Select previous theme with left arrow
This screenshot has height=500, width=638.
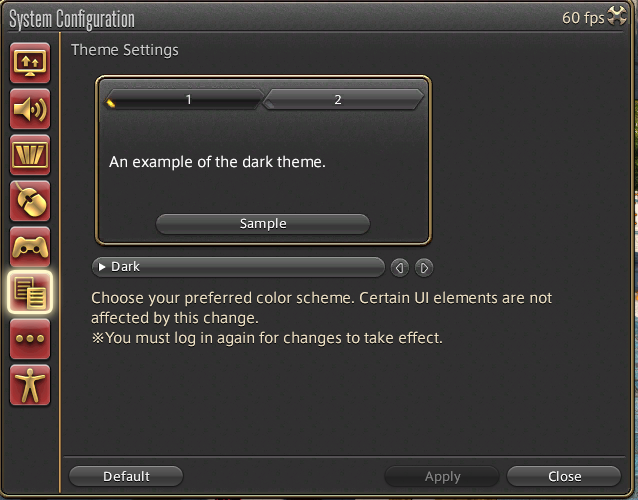(400, 268)
